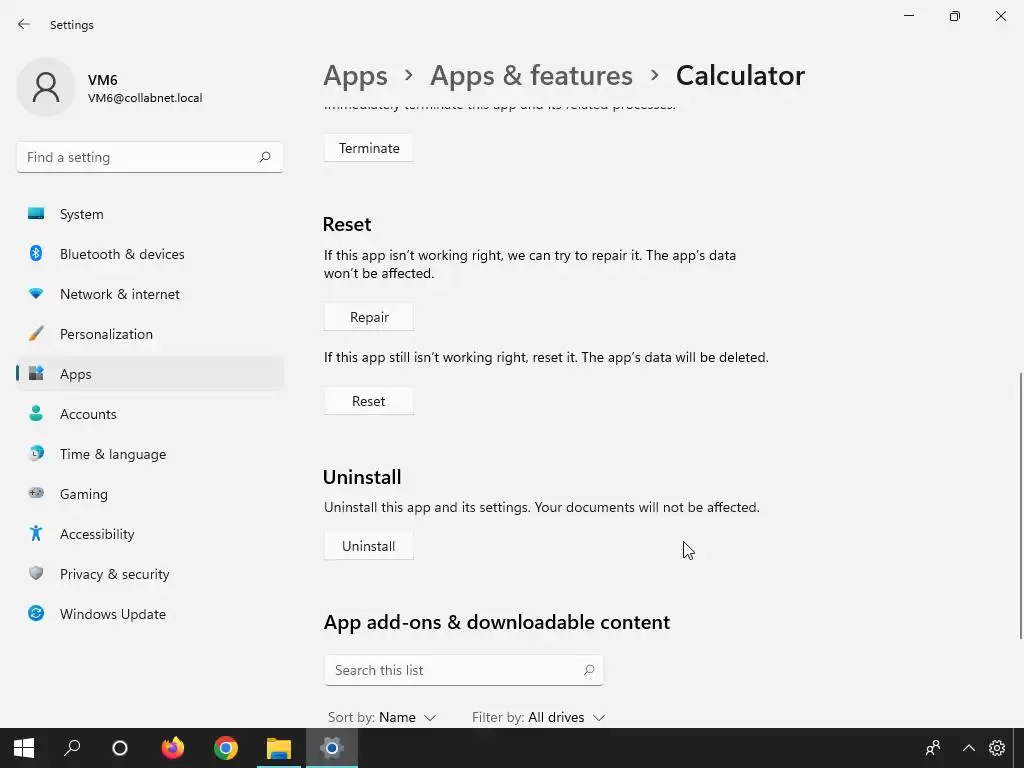Open Personalization settings

point(150,334)
